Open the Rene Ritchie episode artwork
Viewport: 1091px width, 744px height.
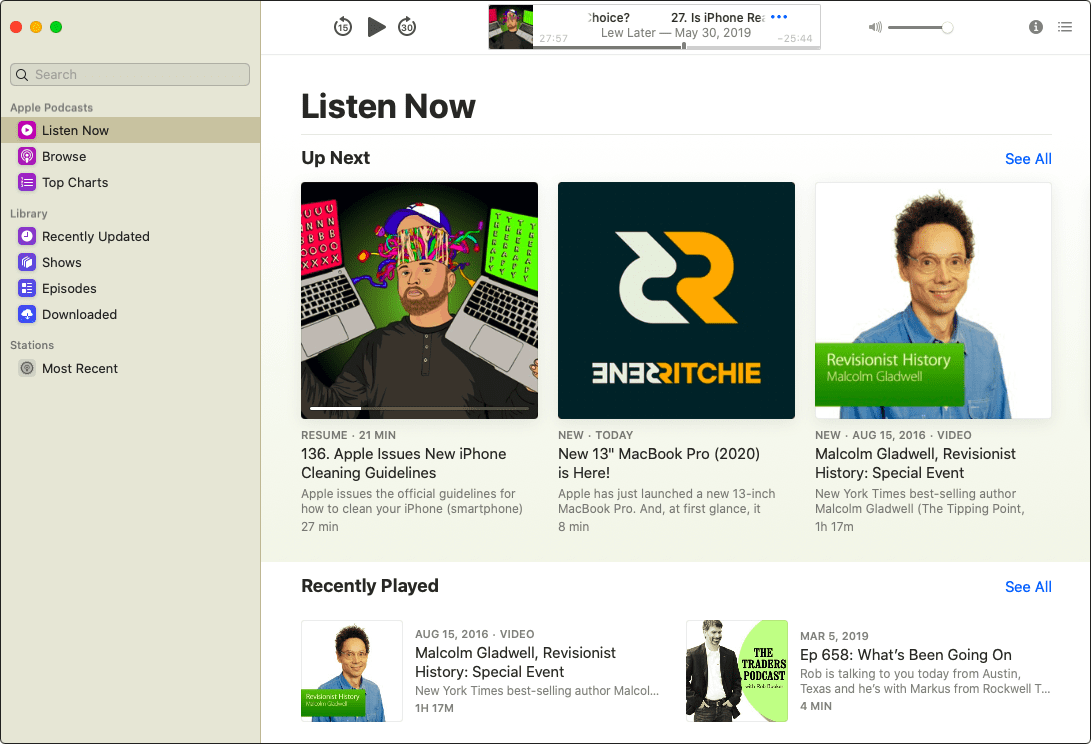[676, 300]
